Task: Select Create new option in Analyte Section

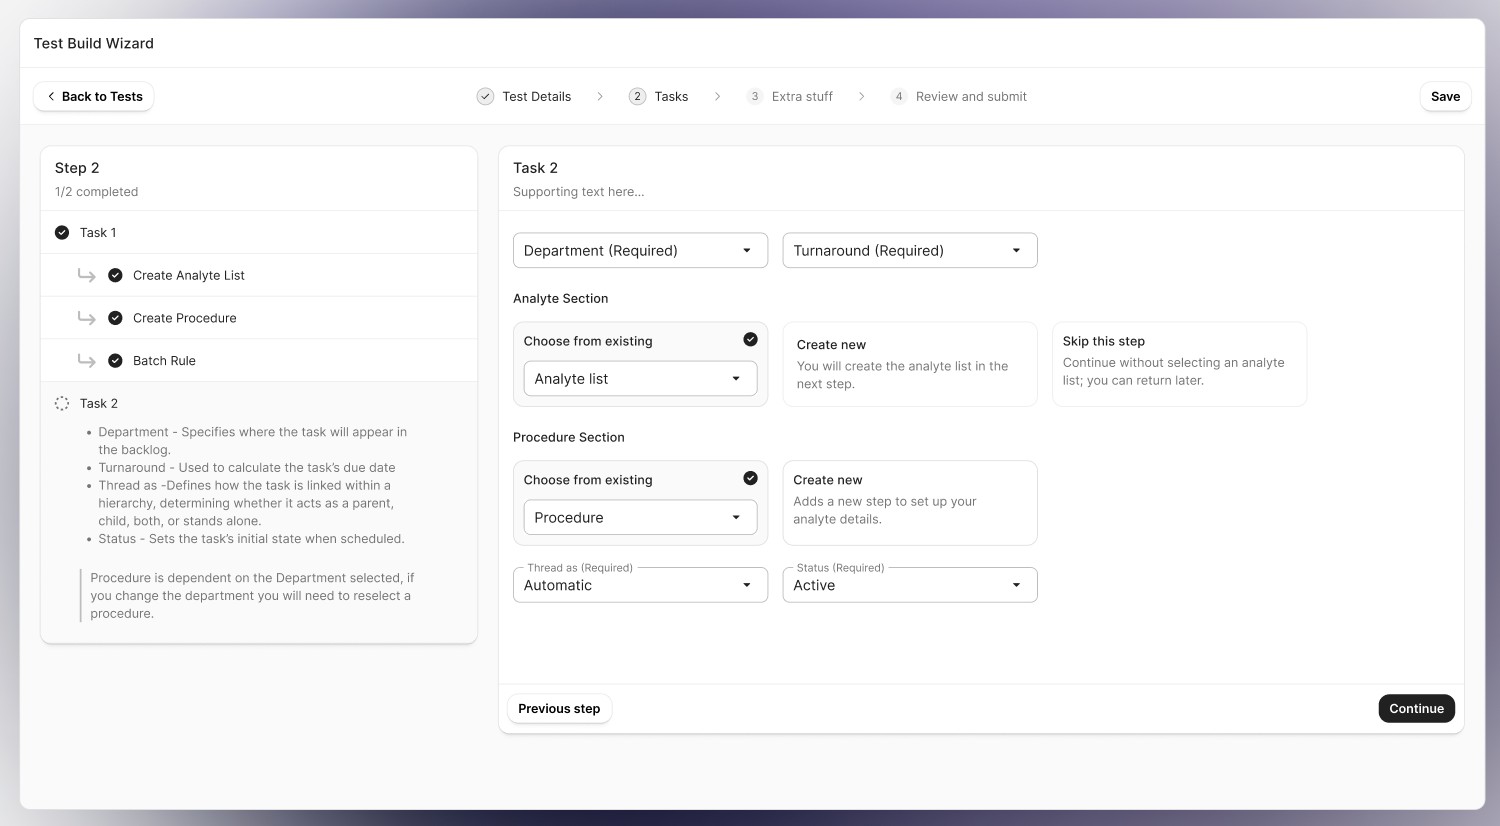Action: pos(909,364)
